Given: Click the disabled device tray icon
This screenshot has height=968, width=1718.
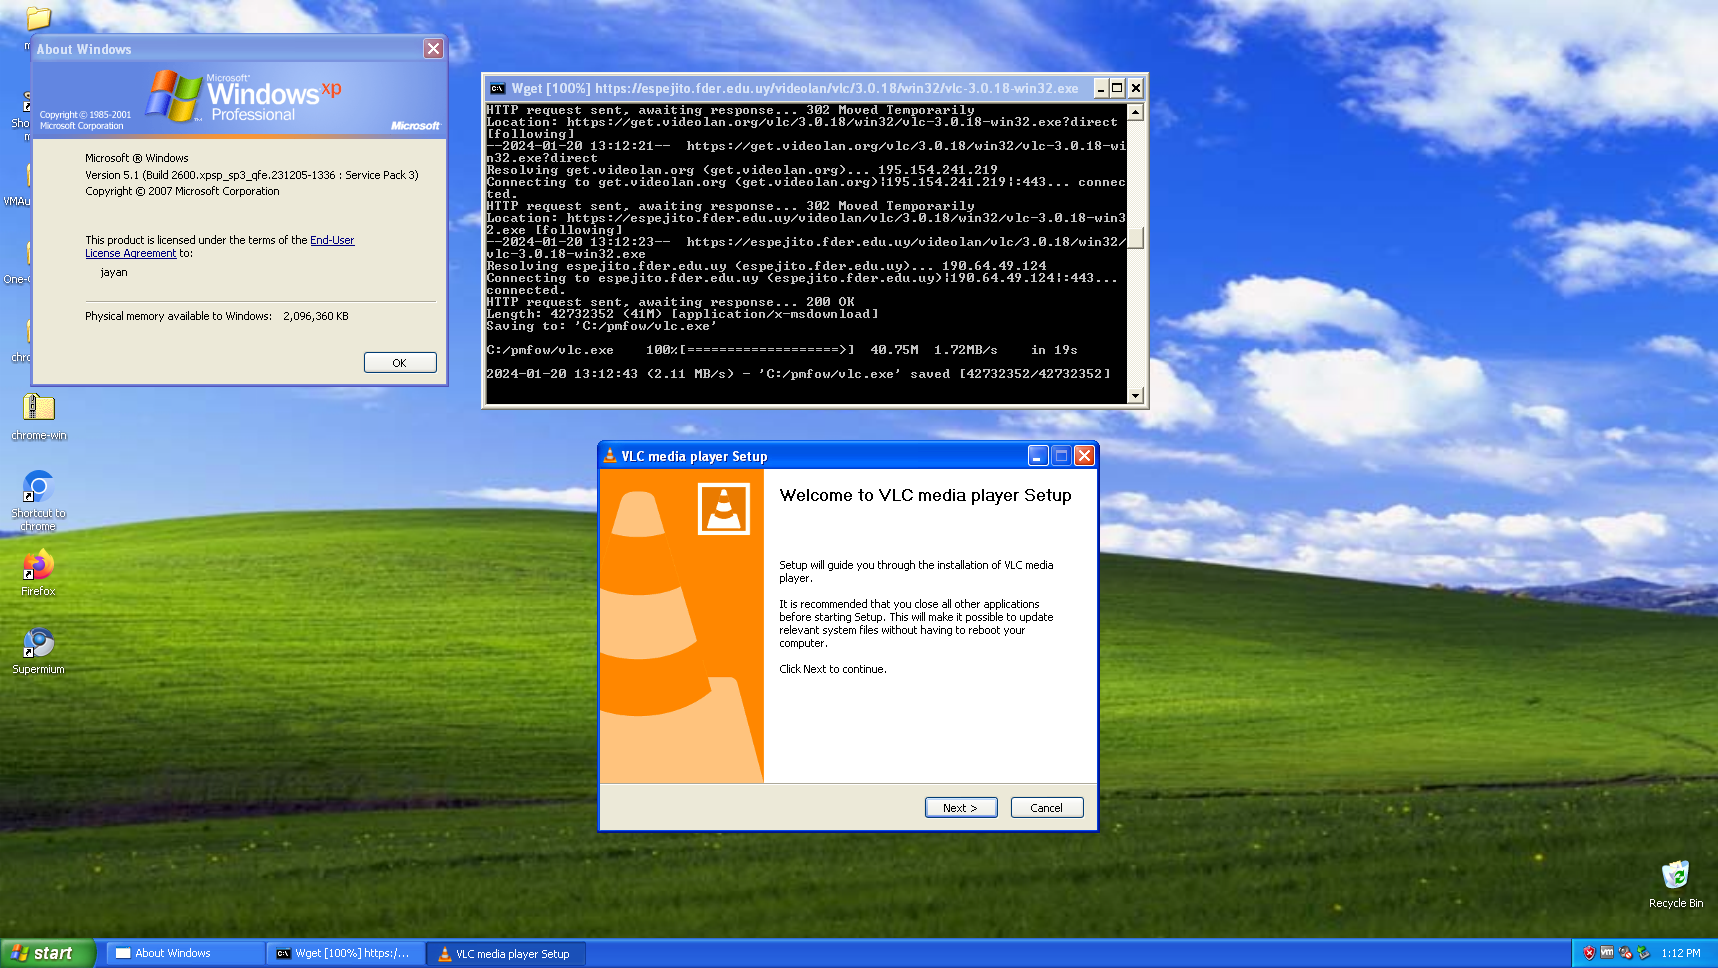Looking at the screenshot, I should pyautogui.click(x=1625, y=953).
